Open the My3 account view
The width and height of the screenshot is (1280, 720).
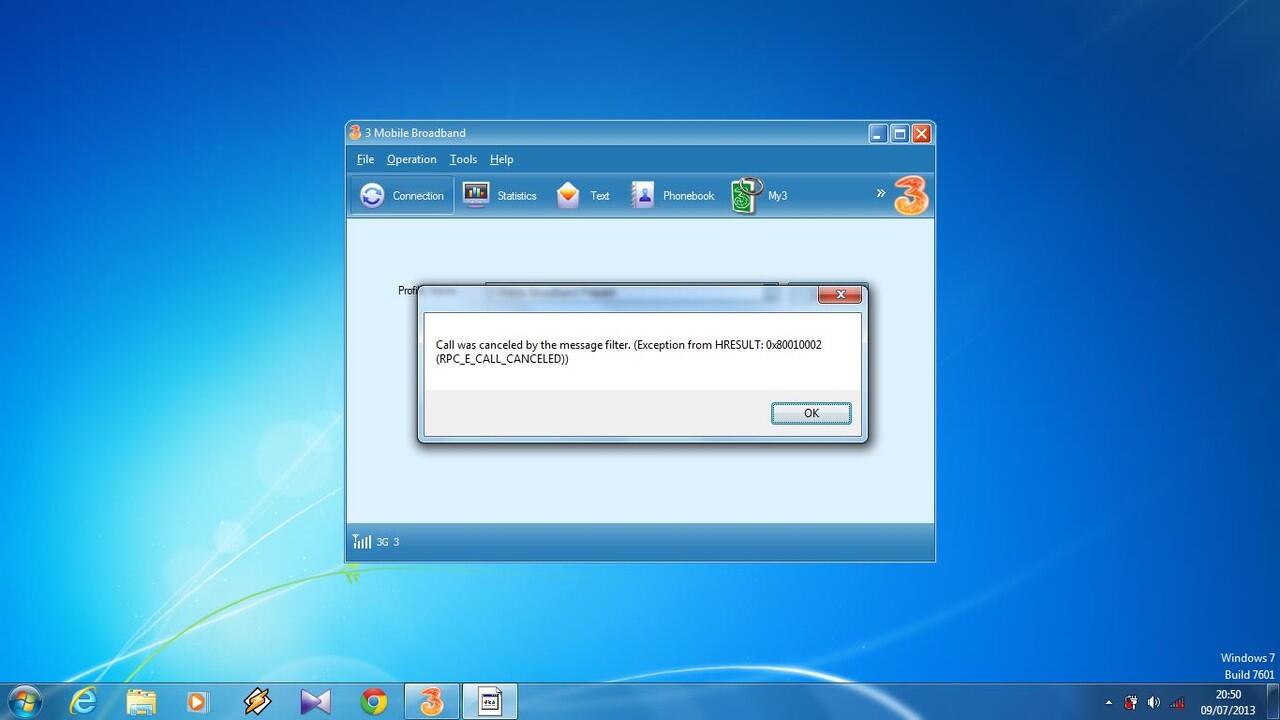point(759,196)
